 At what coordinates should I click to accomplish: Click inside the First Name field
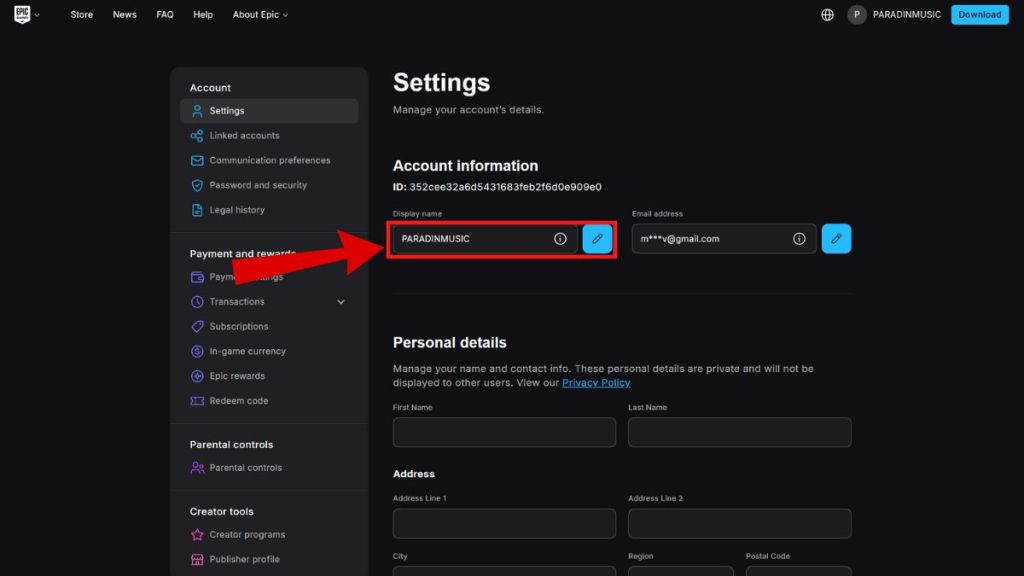point(503,432)
